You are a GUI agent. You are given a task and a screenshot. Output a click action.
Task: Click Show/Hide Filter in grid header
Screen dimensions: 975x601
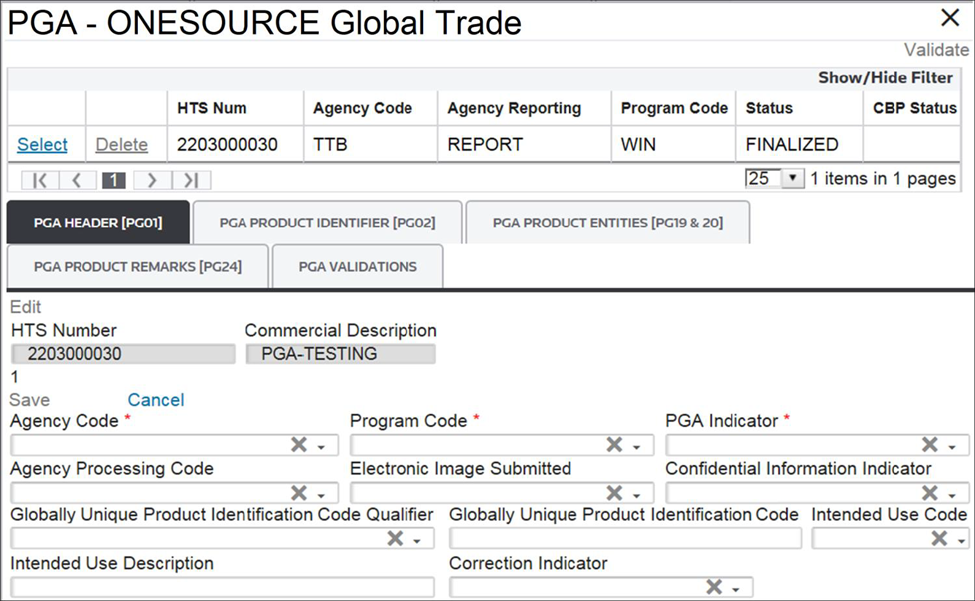pos(885,78)
